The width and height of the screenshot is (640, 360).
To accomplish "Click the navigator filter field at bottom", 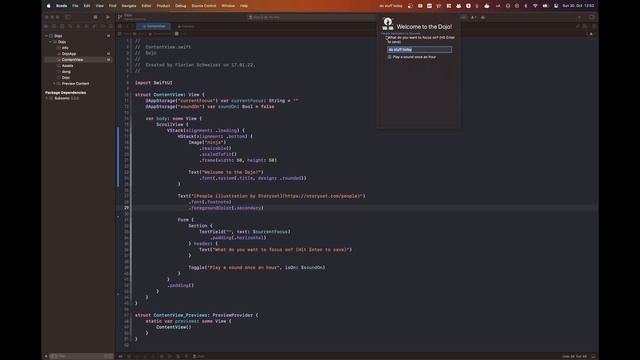I will 82,356.
